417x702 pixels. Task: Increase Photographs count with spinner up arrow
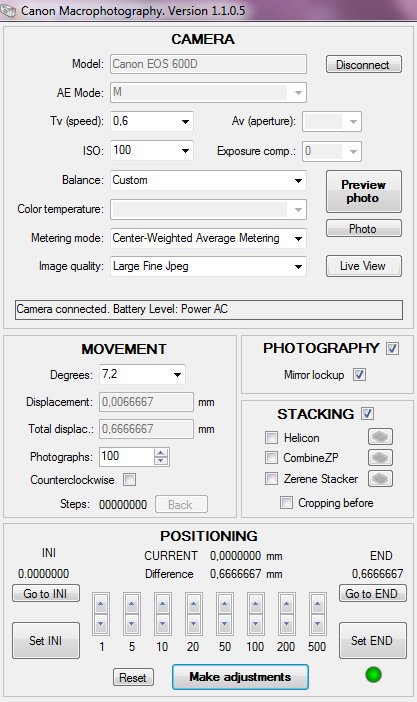click(x=161, y=452)
